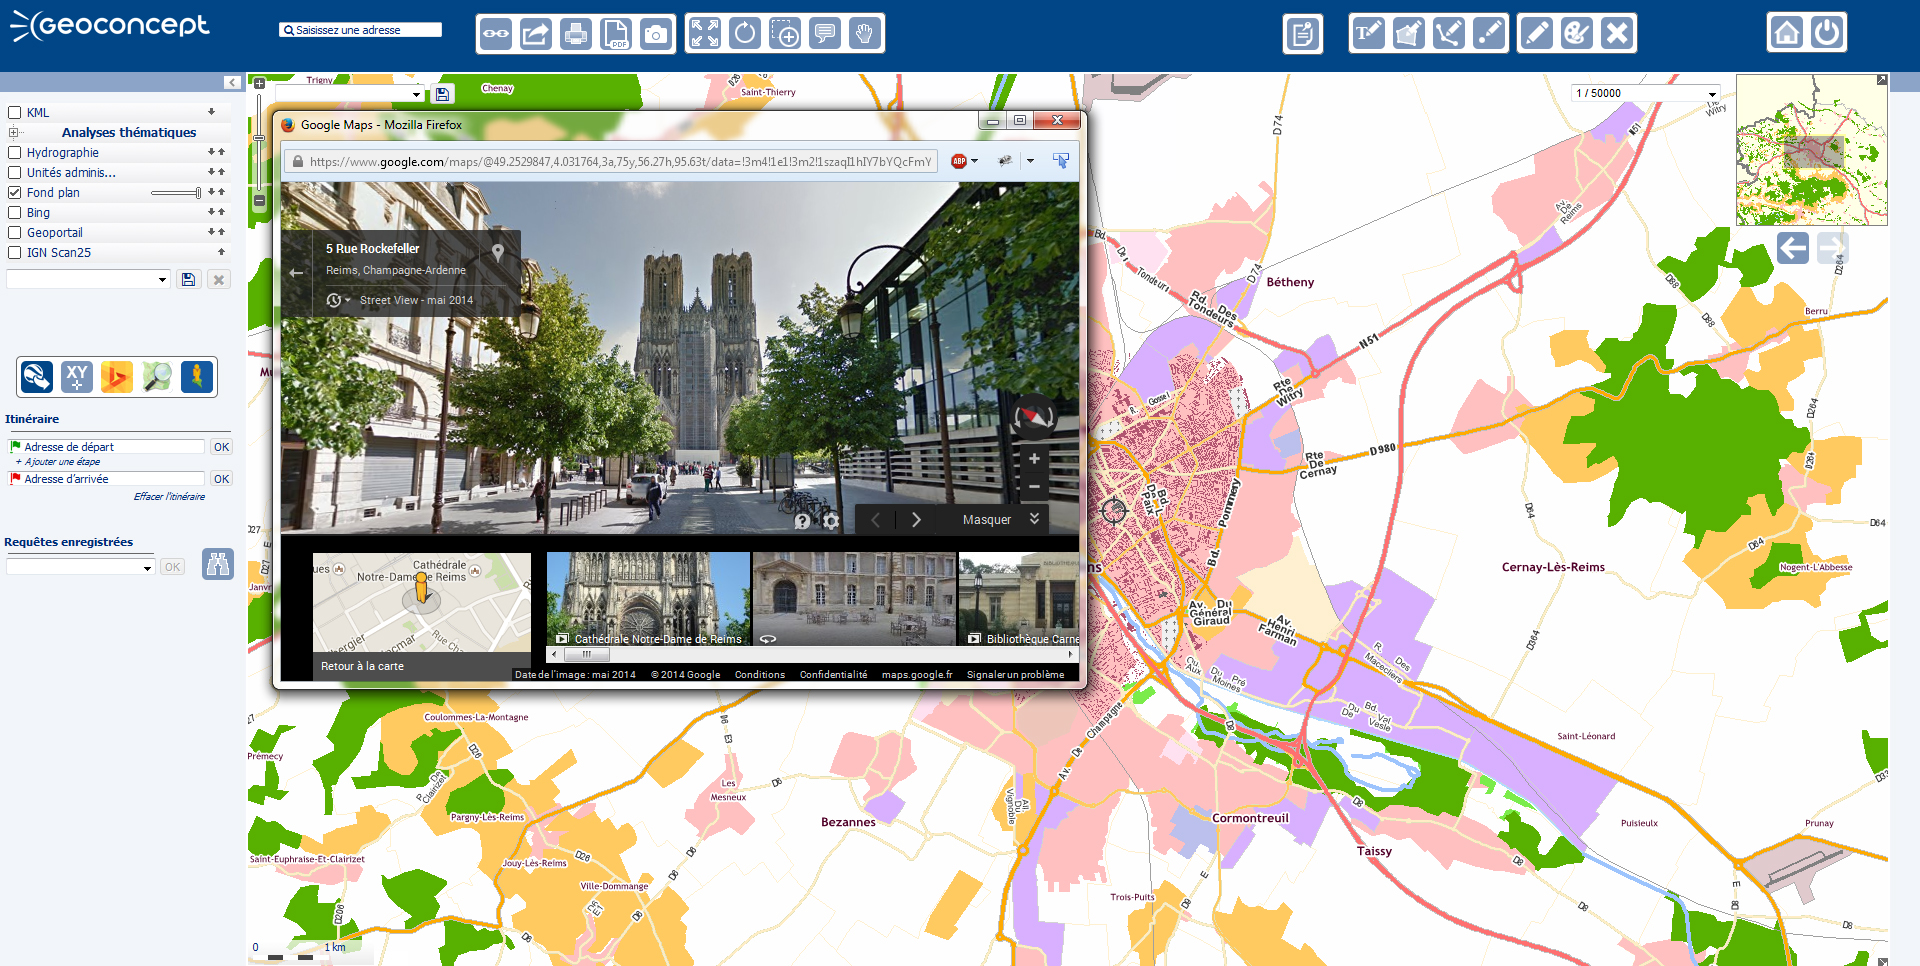Click the delete annotations X icon
The height and width of the screenshot is (966, 1920).
click(x=1617, y=33)
